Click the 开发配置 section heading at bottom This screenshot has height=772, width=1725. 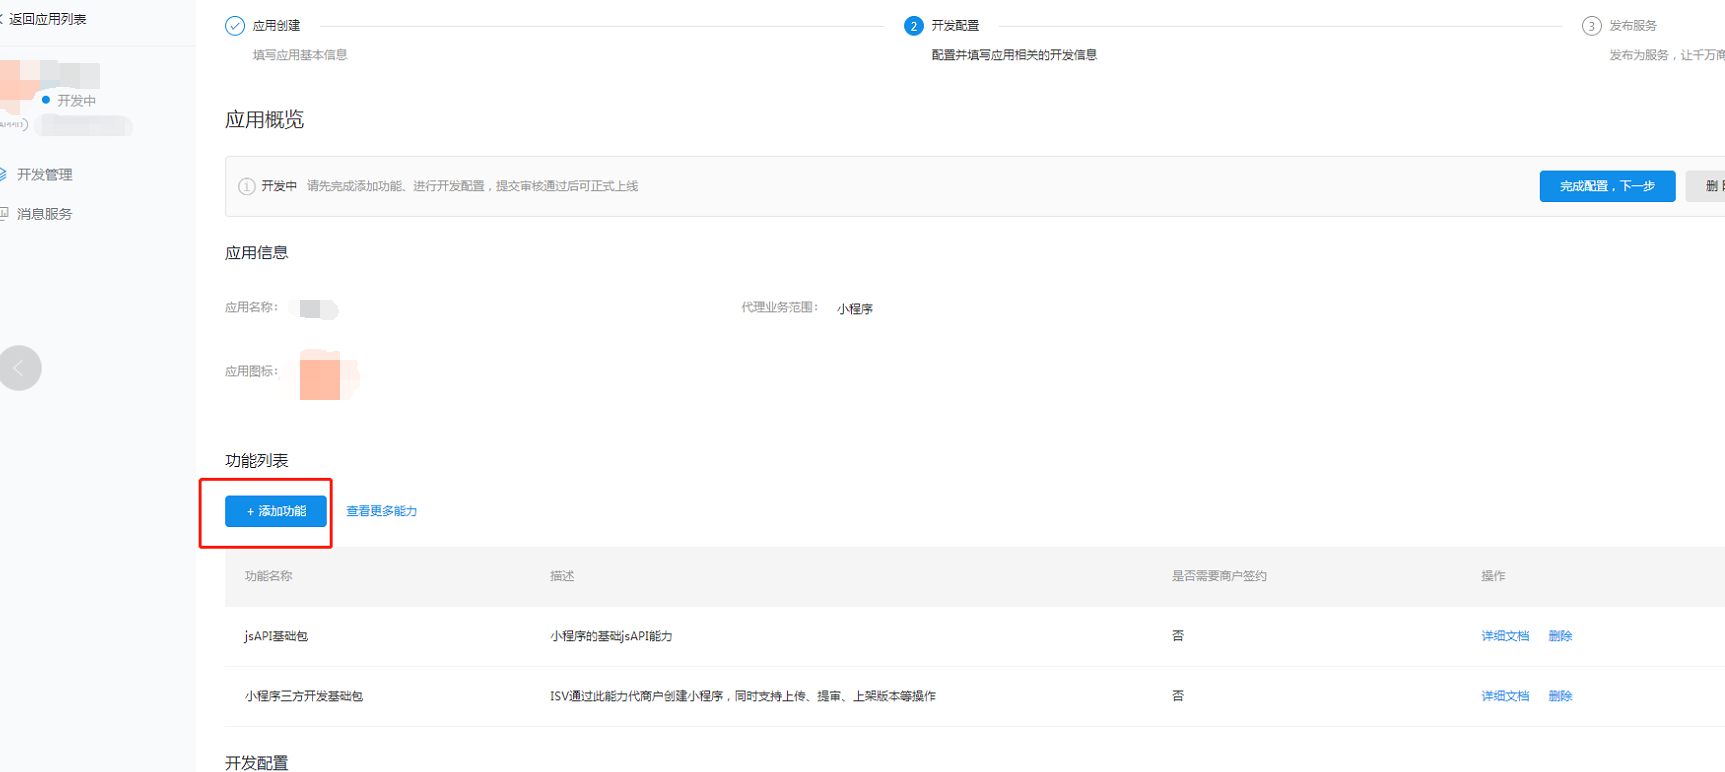256,763
